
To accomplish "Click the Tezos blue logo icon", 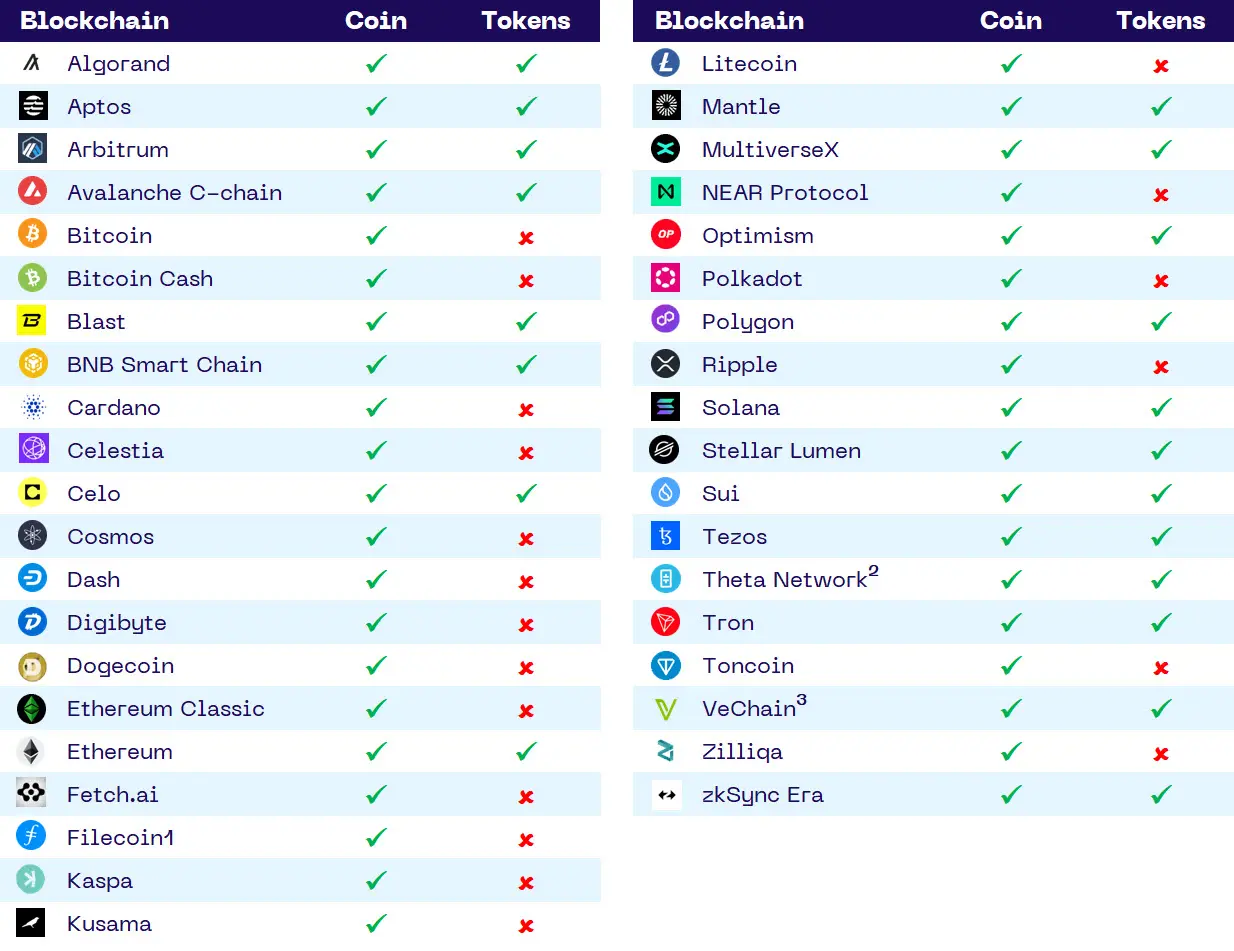I will click(x=665, y=536).
